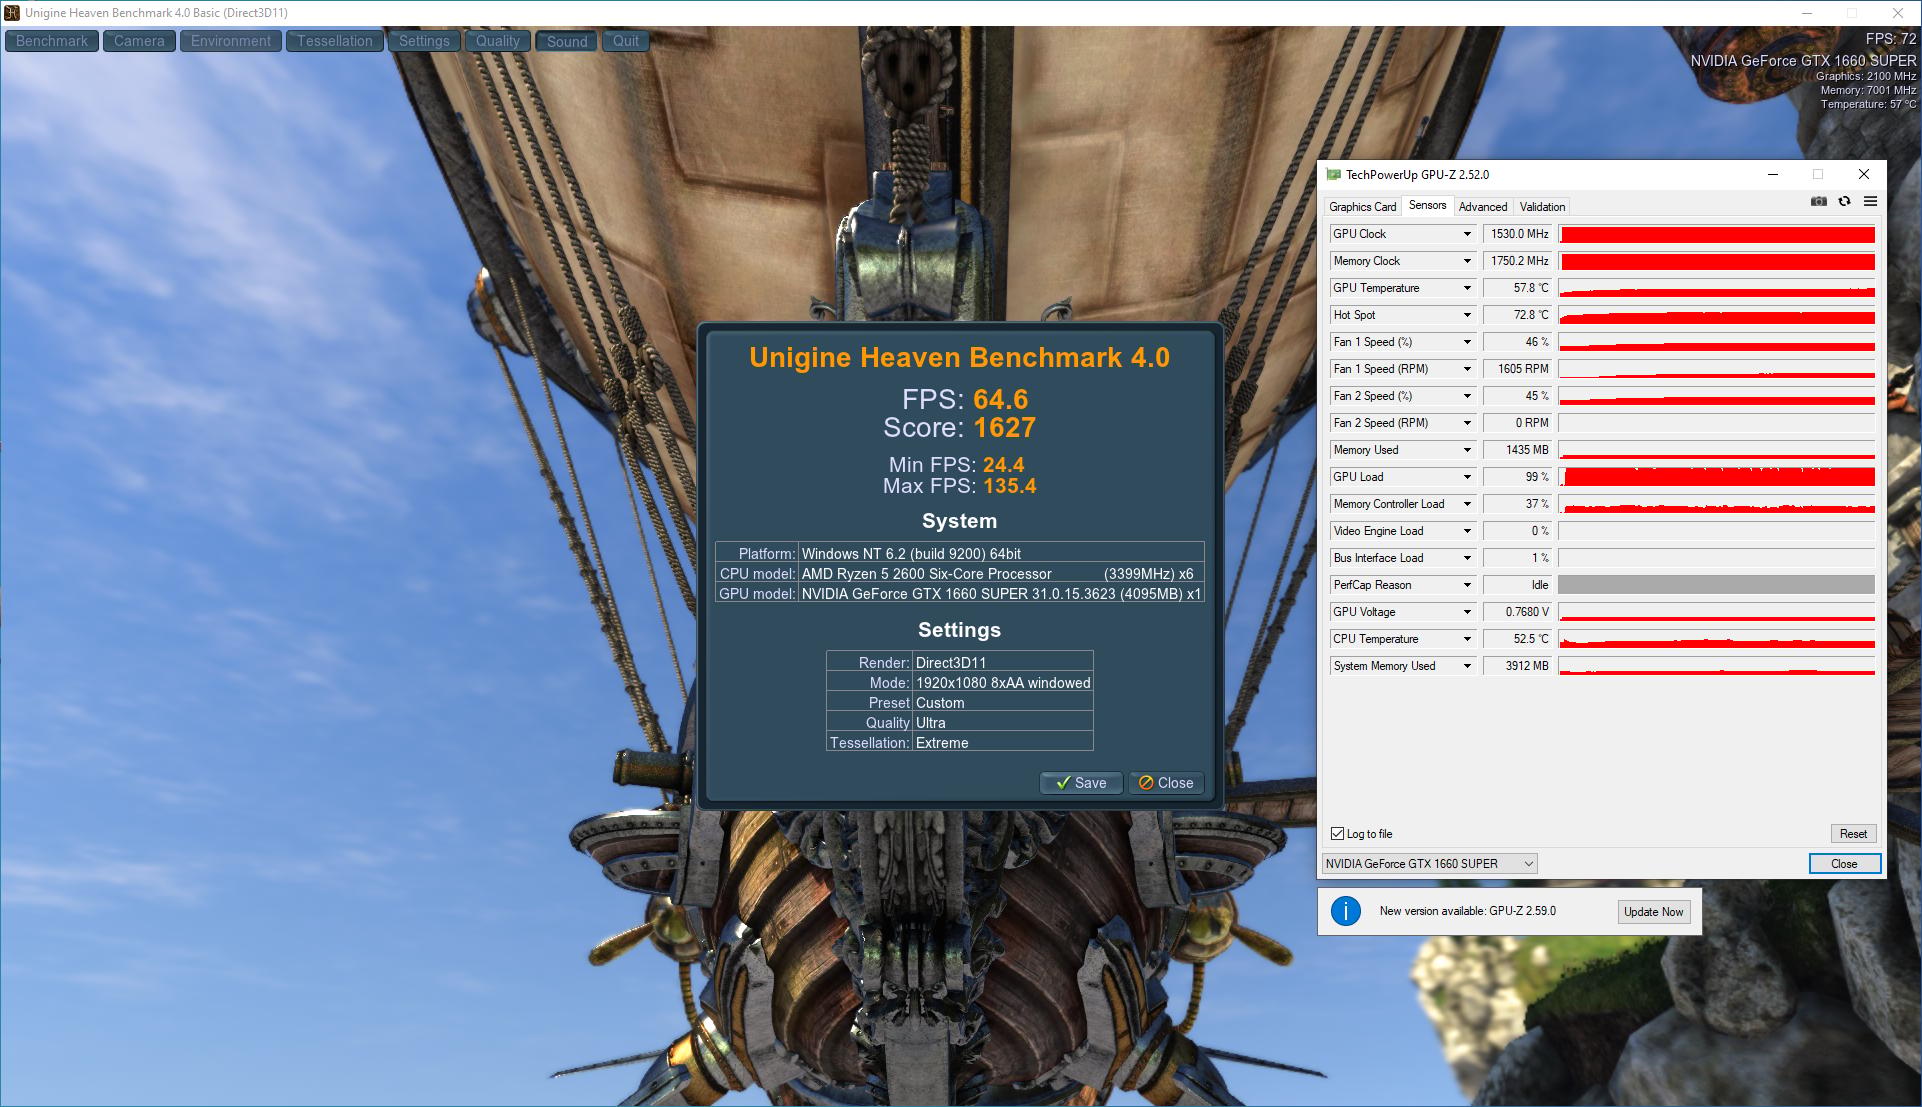Open the Settings menu in Heaven
The width and height of the screenshot is (1922, 1107).
pyautogui.click(x=424, y=41)
